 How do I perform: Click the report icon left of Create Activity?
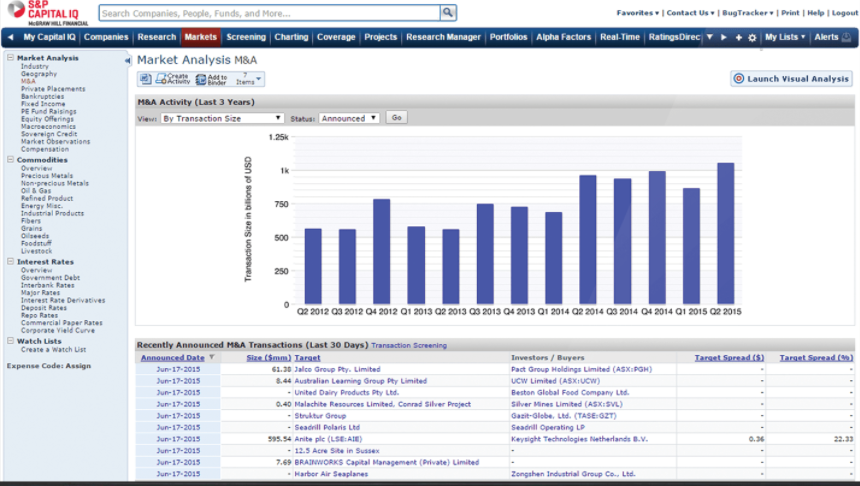144,79
